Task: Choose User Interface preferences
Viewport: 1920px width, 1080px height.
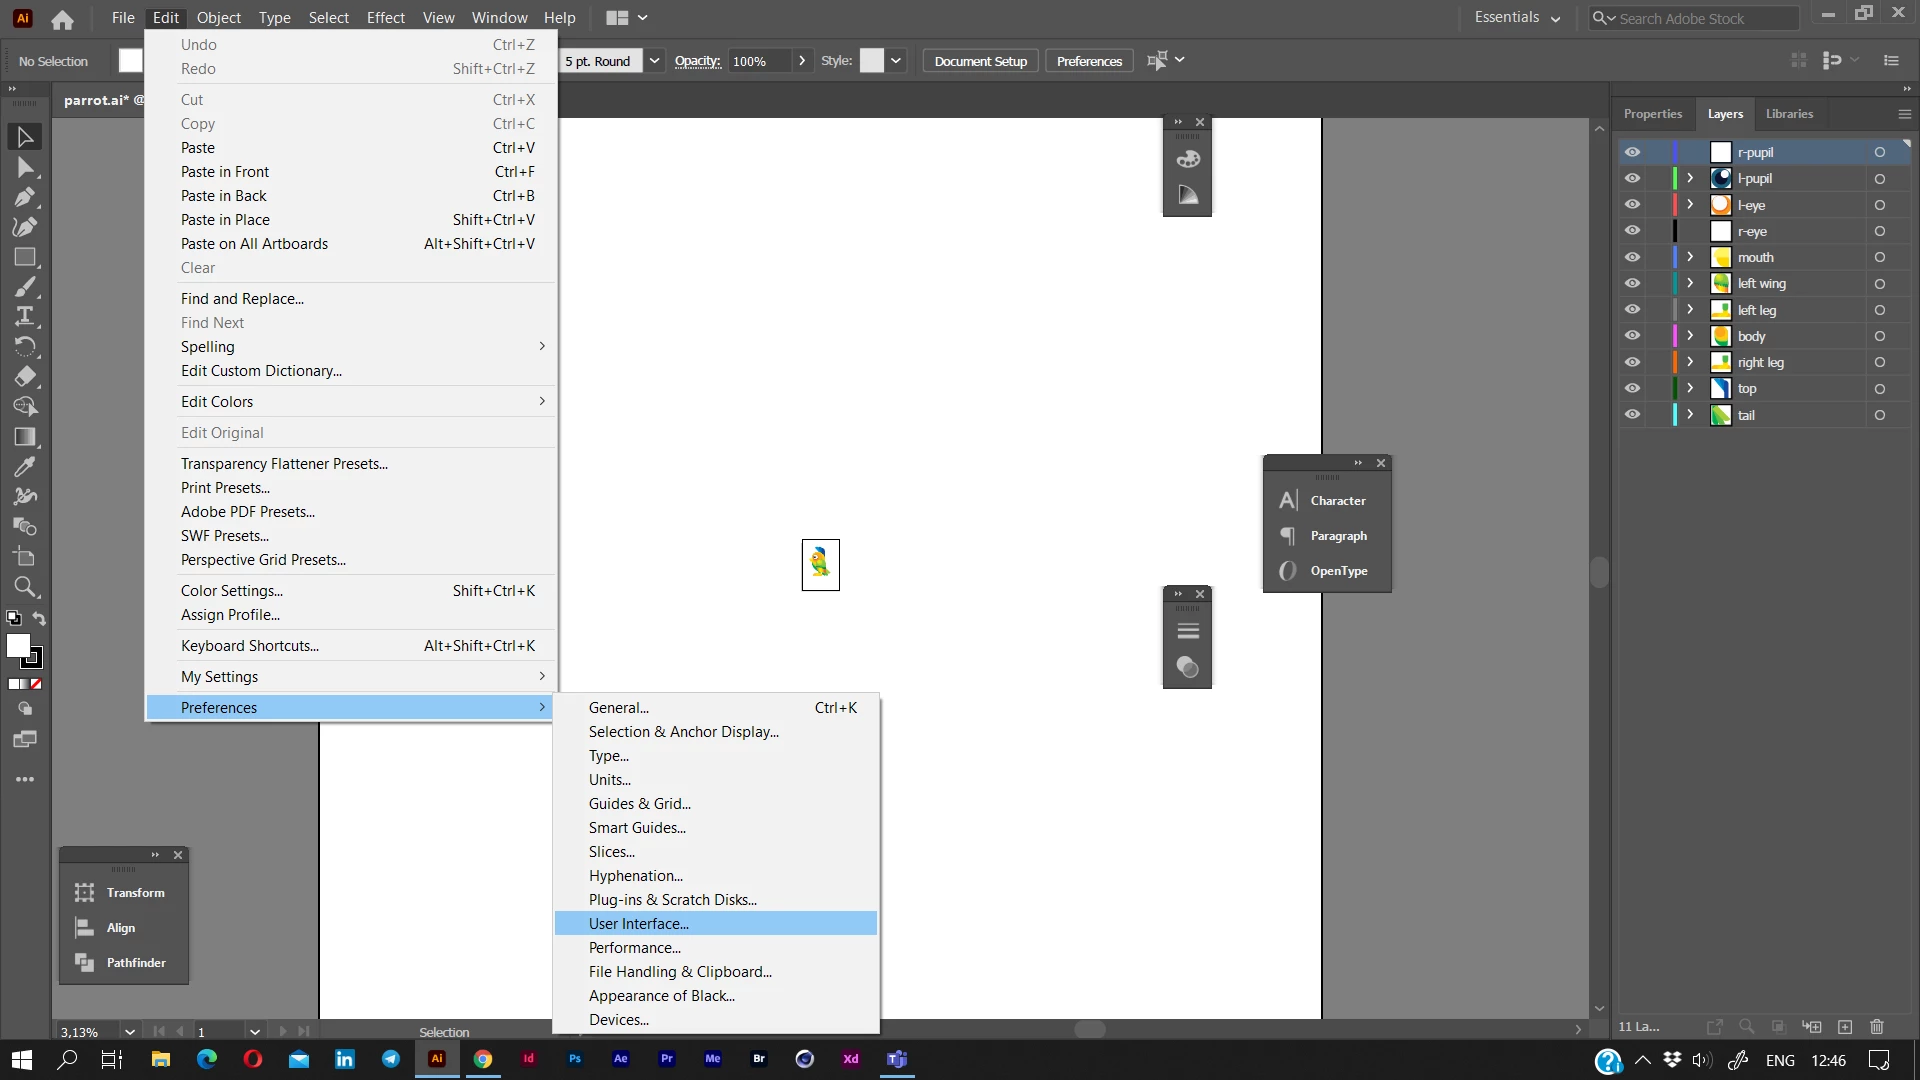Action: point(638,924)
